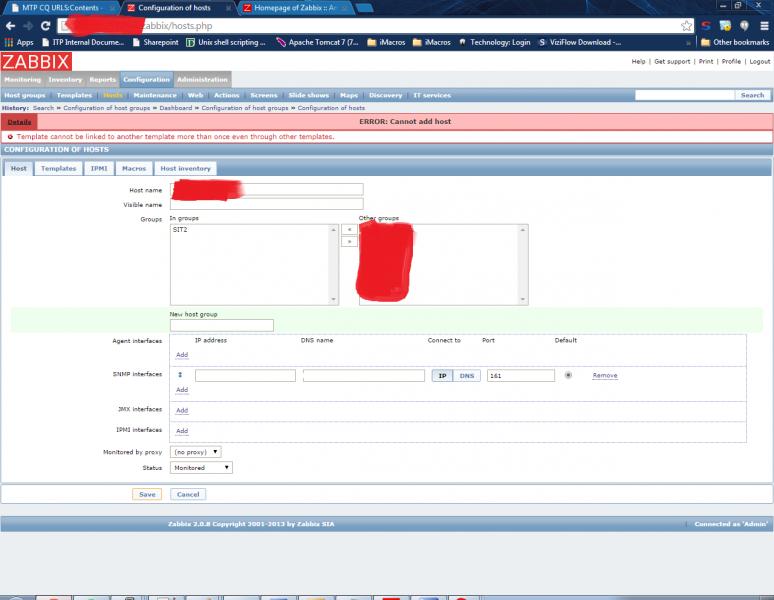
Task: Open the Status dropdown showing Monitored
Action: (x=201, y=467)
